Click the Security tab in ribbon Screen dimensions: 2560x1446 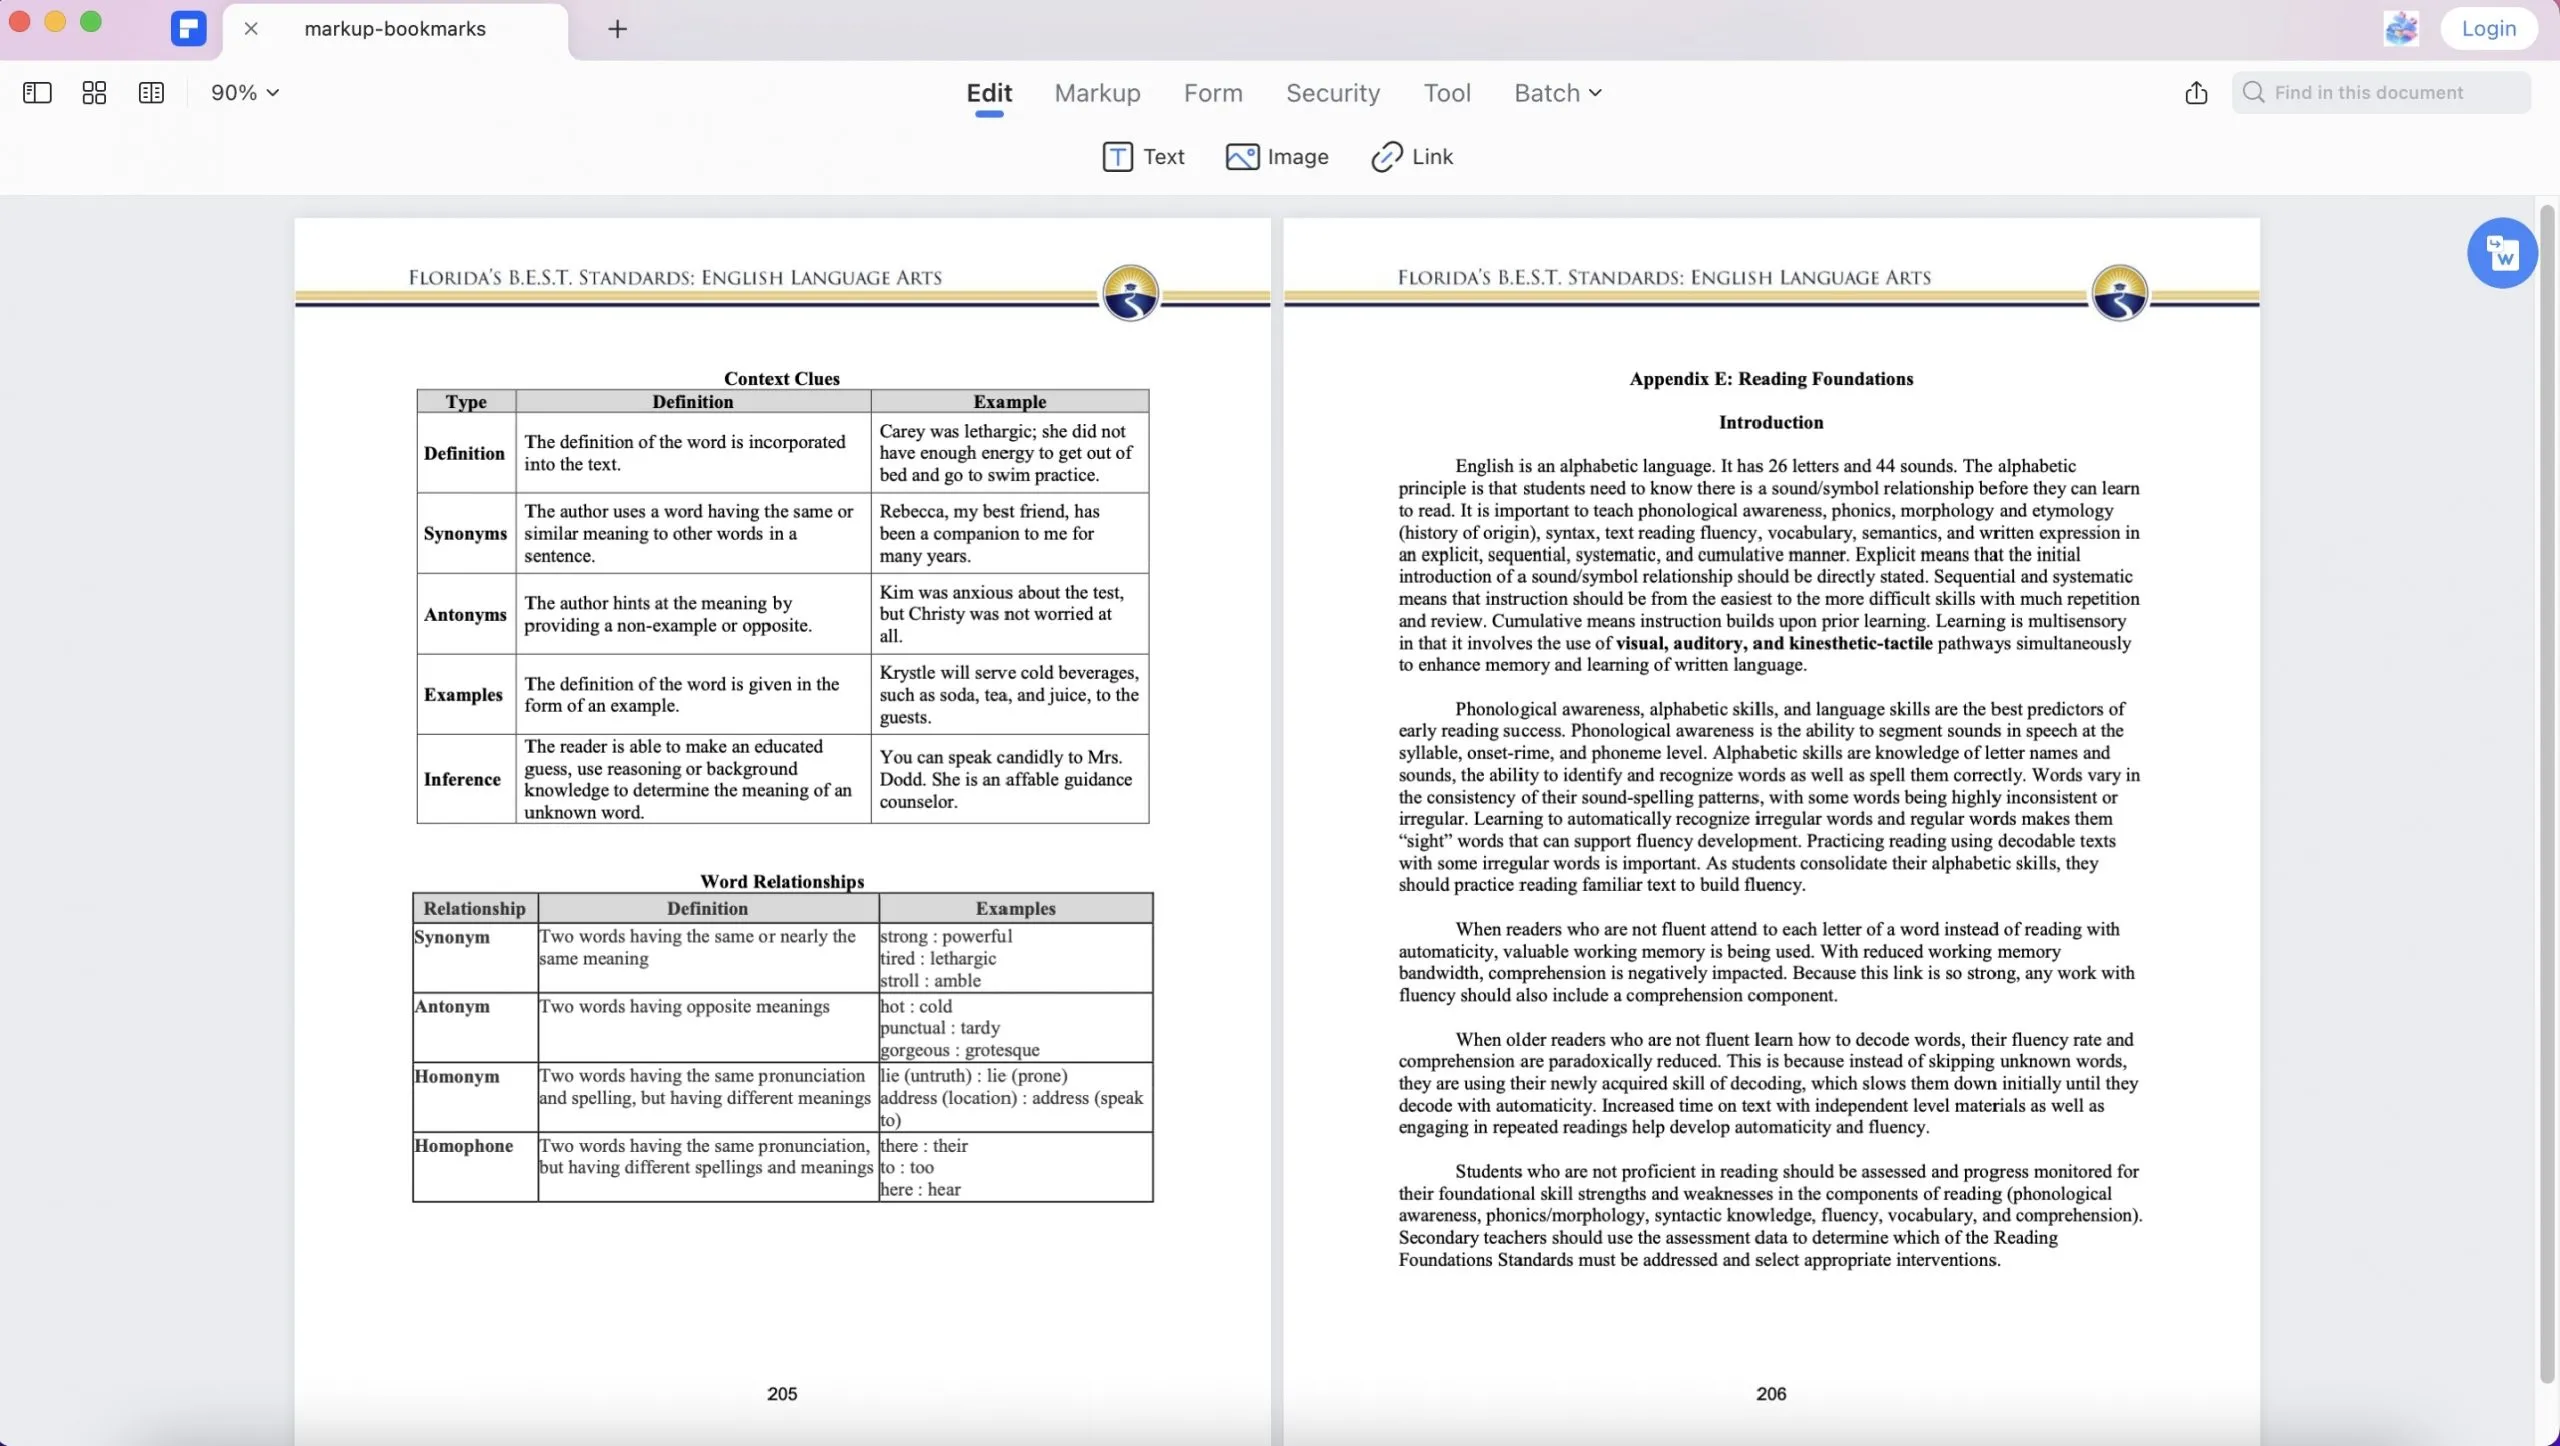click(x=1333, y=91)
